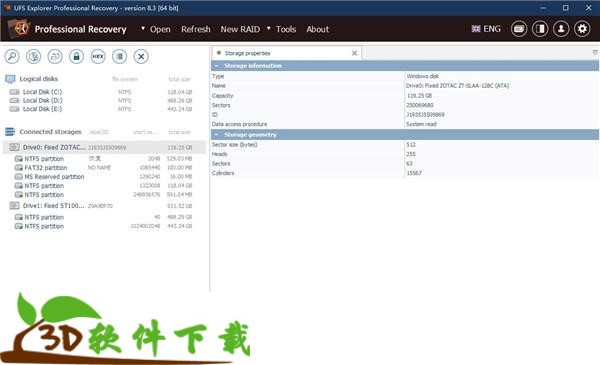The image size is (600, 365).
Task: Click the 'Sector size (bytes)' label
Action: (x=235, y=145)
